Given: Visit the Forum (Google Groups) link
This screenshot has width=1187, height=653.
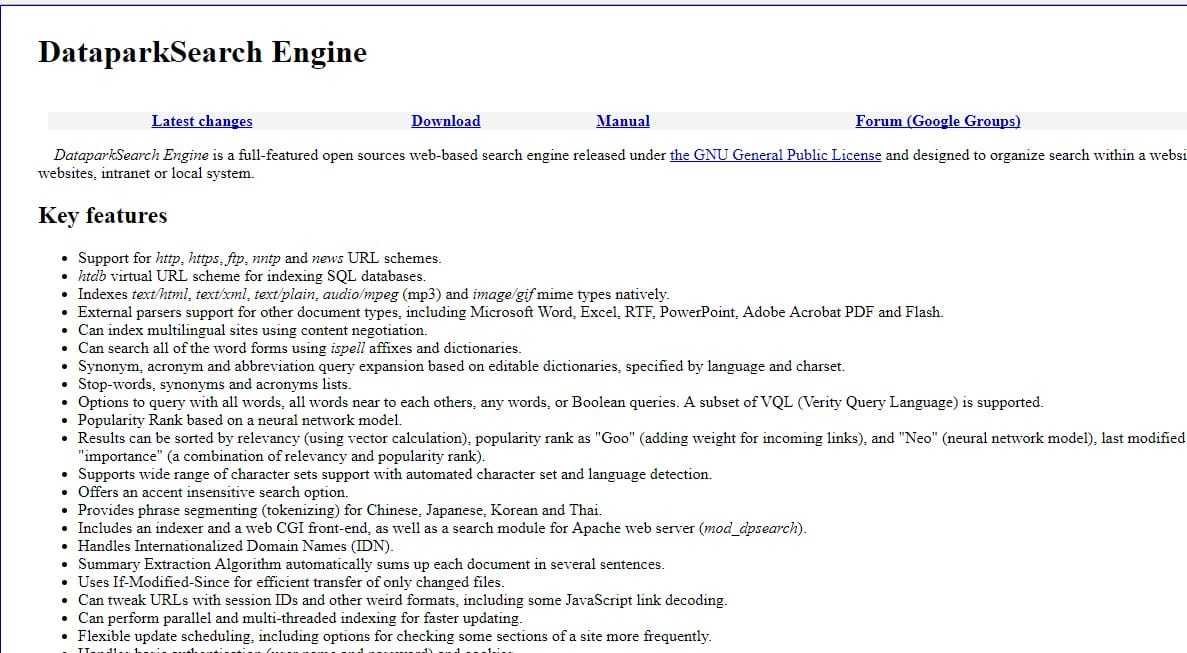Looking at the screenshot, I should pos(937,121).
